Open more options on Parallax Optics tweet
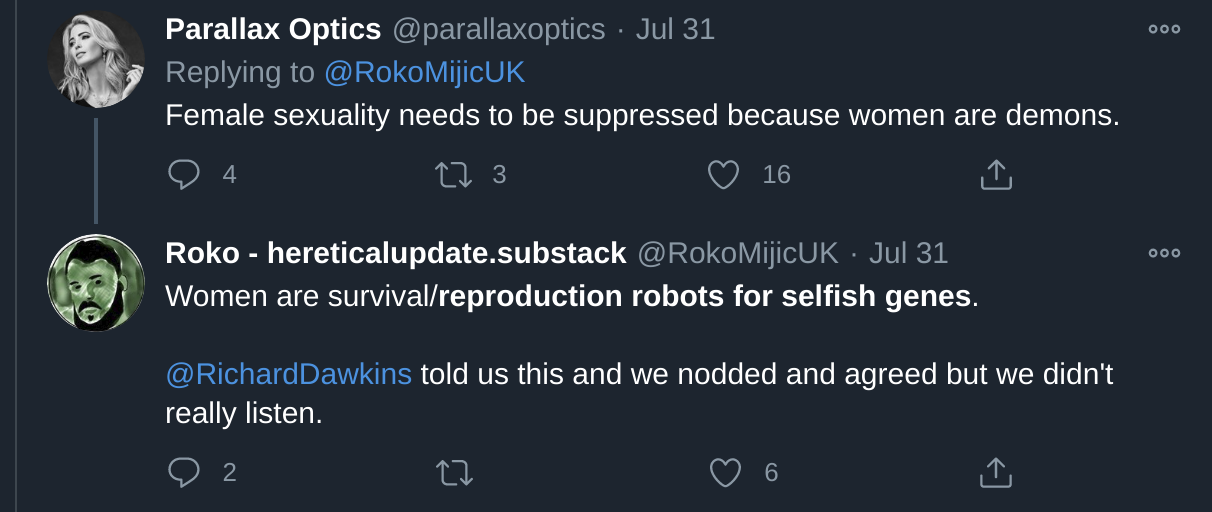The height and width of the screenshot is (512, 1212). 1164,29
